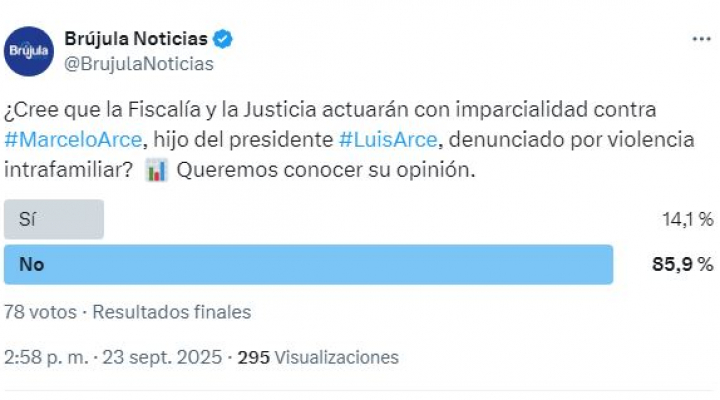The image size is (720, 400).
Task: Select the Sí poll result bar
Action: [x=54, y=219]
